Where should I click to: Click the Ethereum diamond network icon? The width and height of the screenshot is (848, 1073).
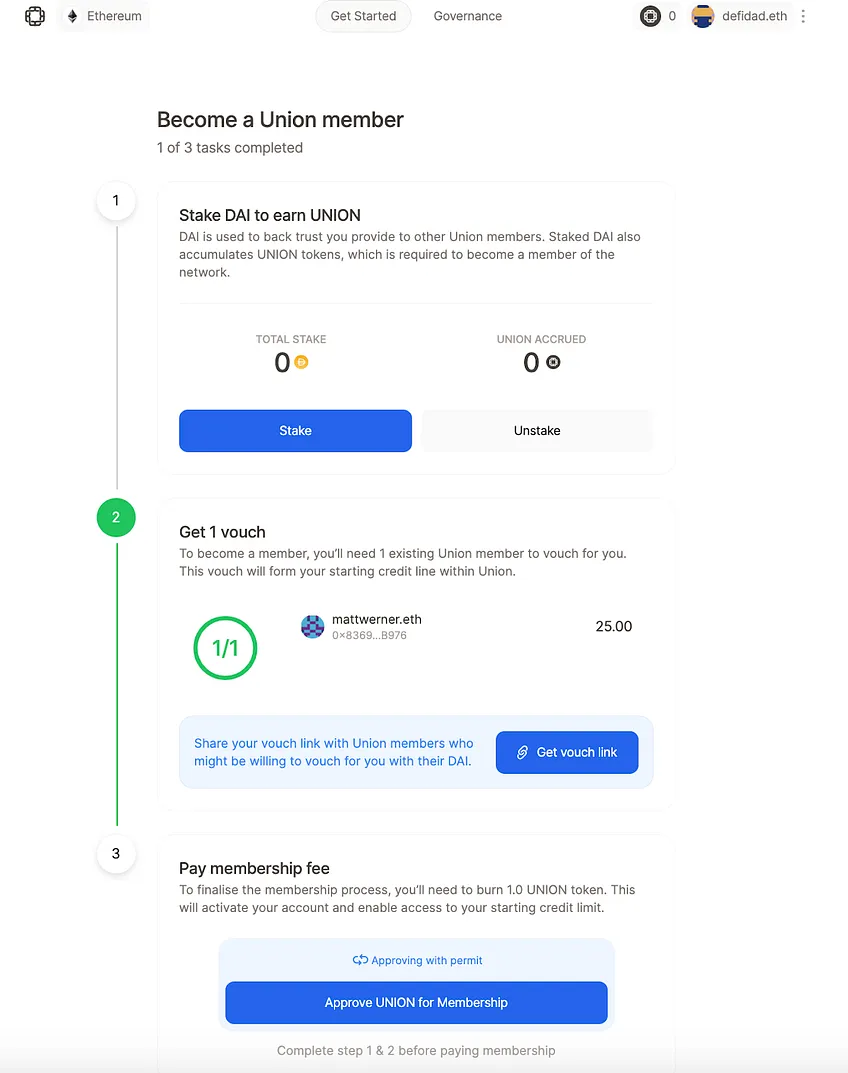(x=73, y=16)
